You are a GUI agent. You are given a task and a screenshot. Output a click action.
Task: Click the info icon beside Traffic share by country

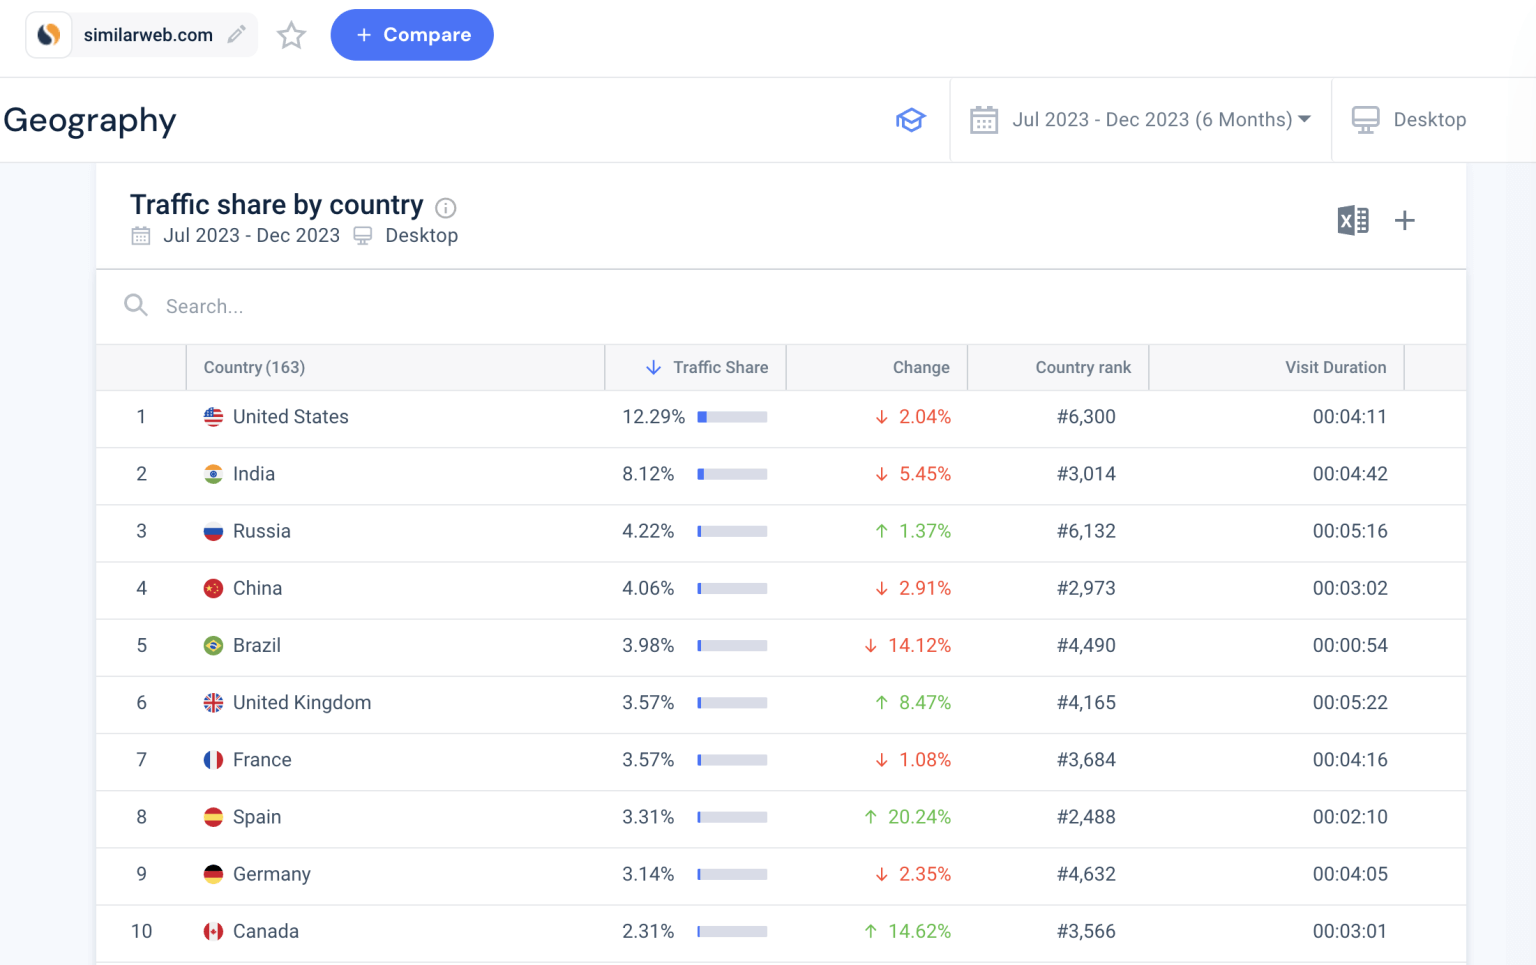coord(446,208)
